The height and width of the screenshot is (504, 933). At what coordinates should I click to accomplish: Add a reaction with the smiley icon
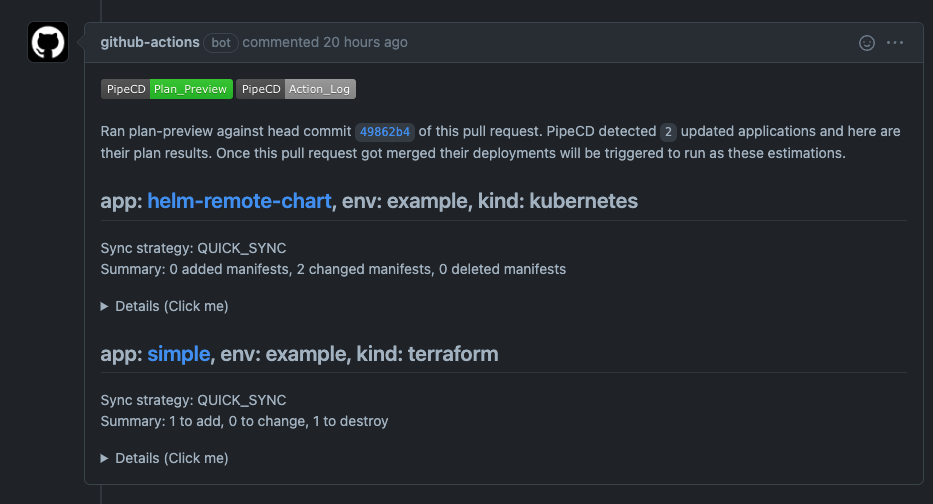pyautogui.click(x=867, y=43)
